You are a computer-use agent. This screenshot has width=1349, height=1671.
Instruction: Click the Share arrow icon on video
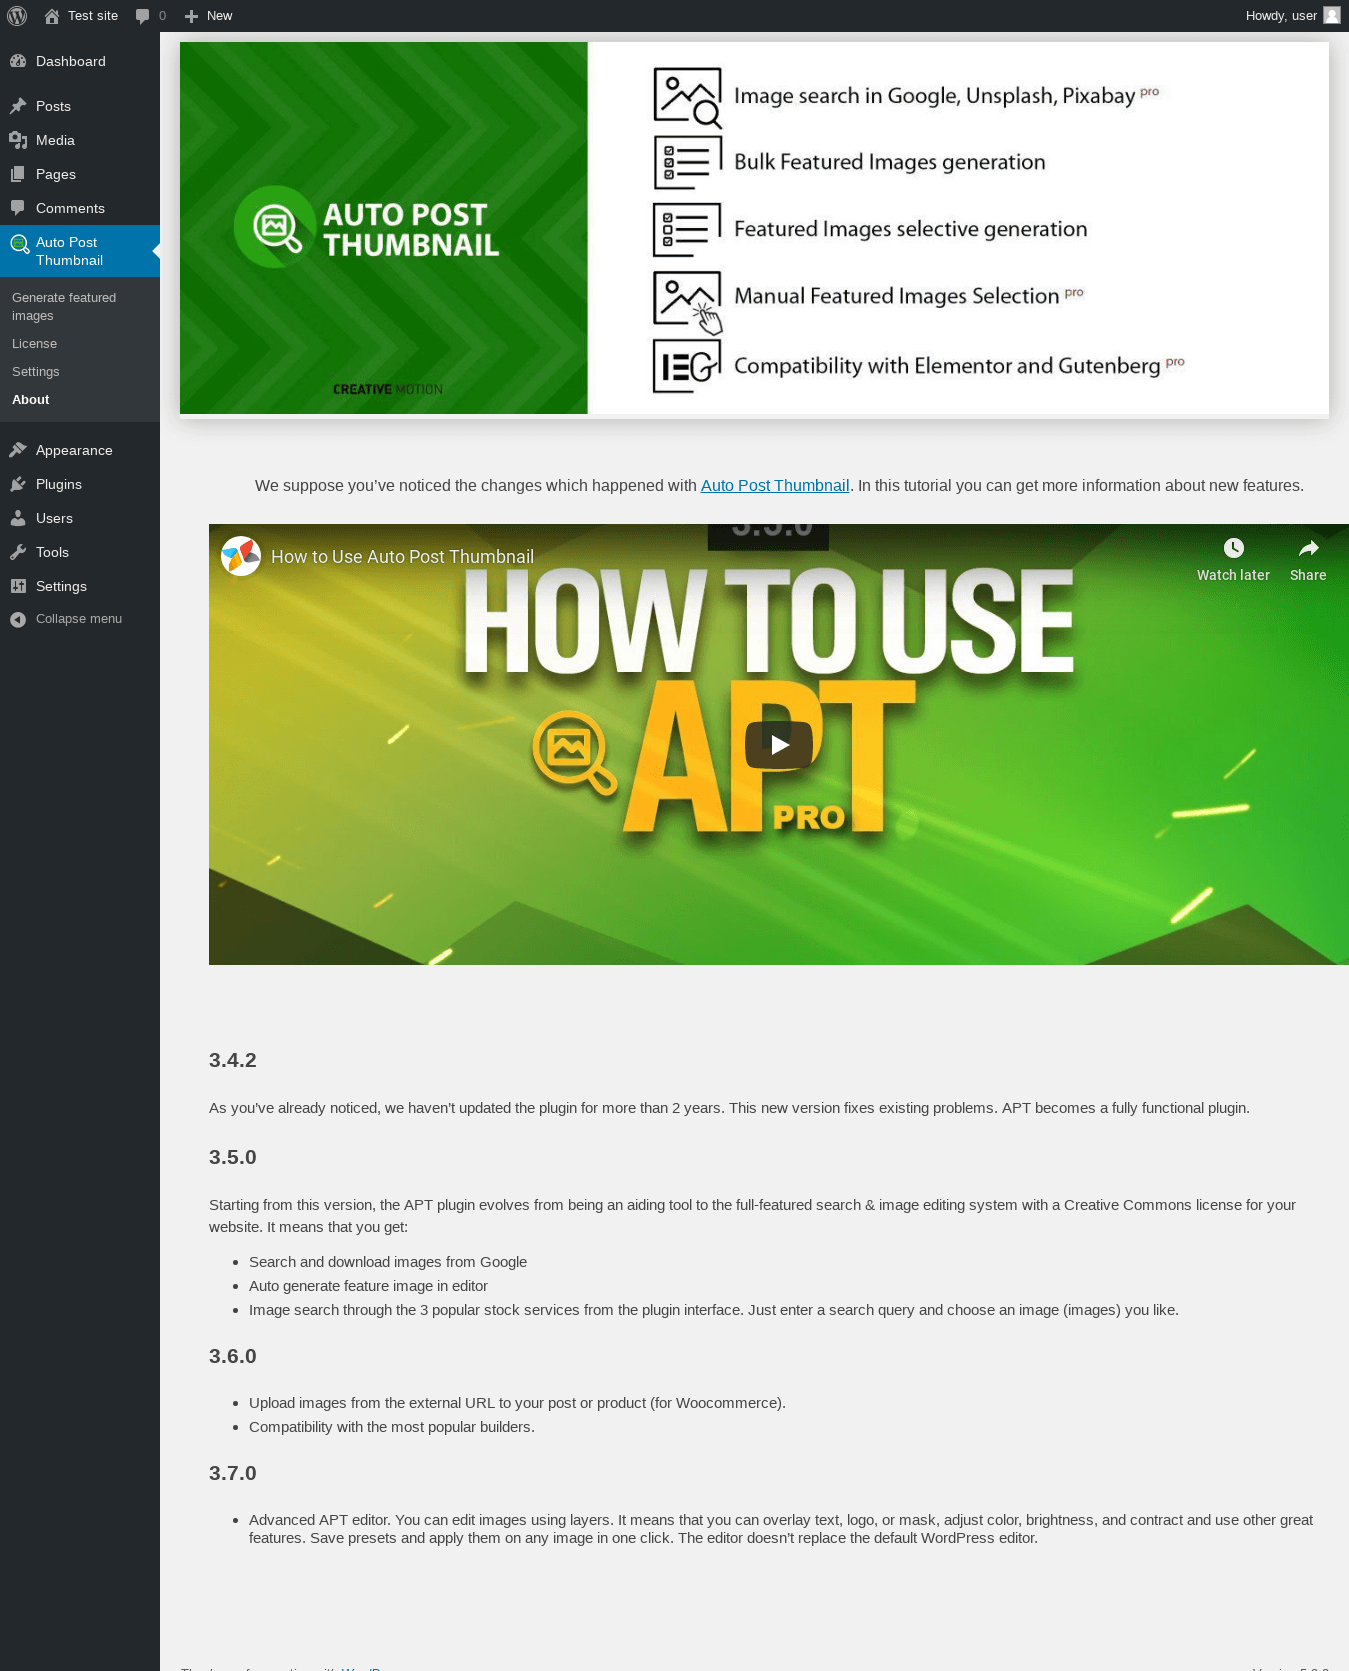click(x=1308, y=548)
